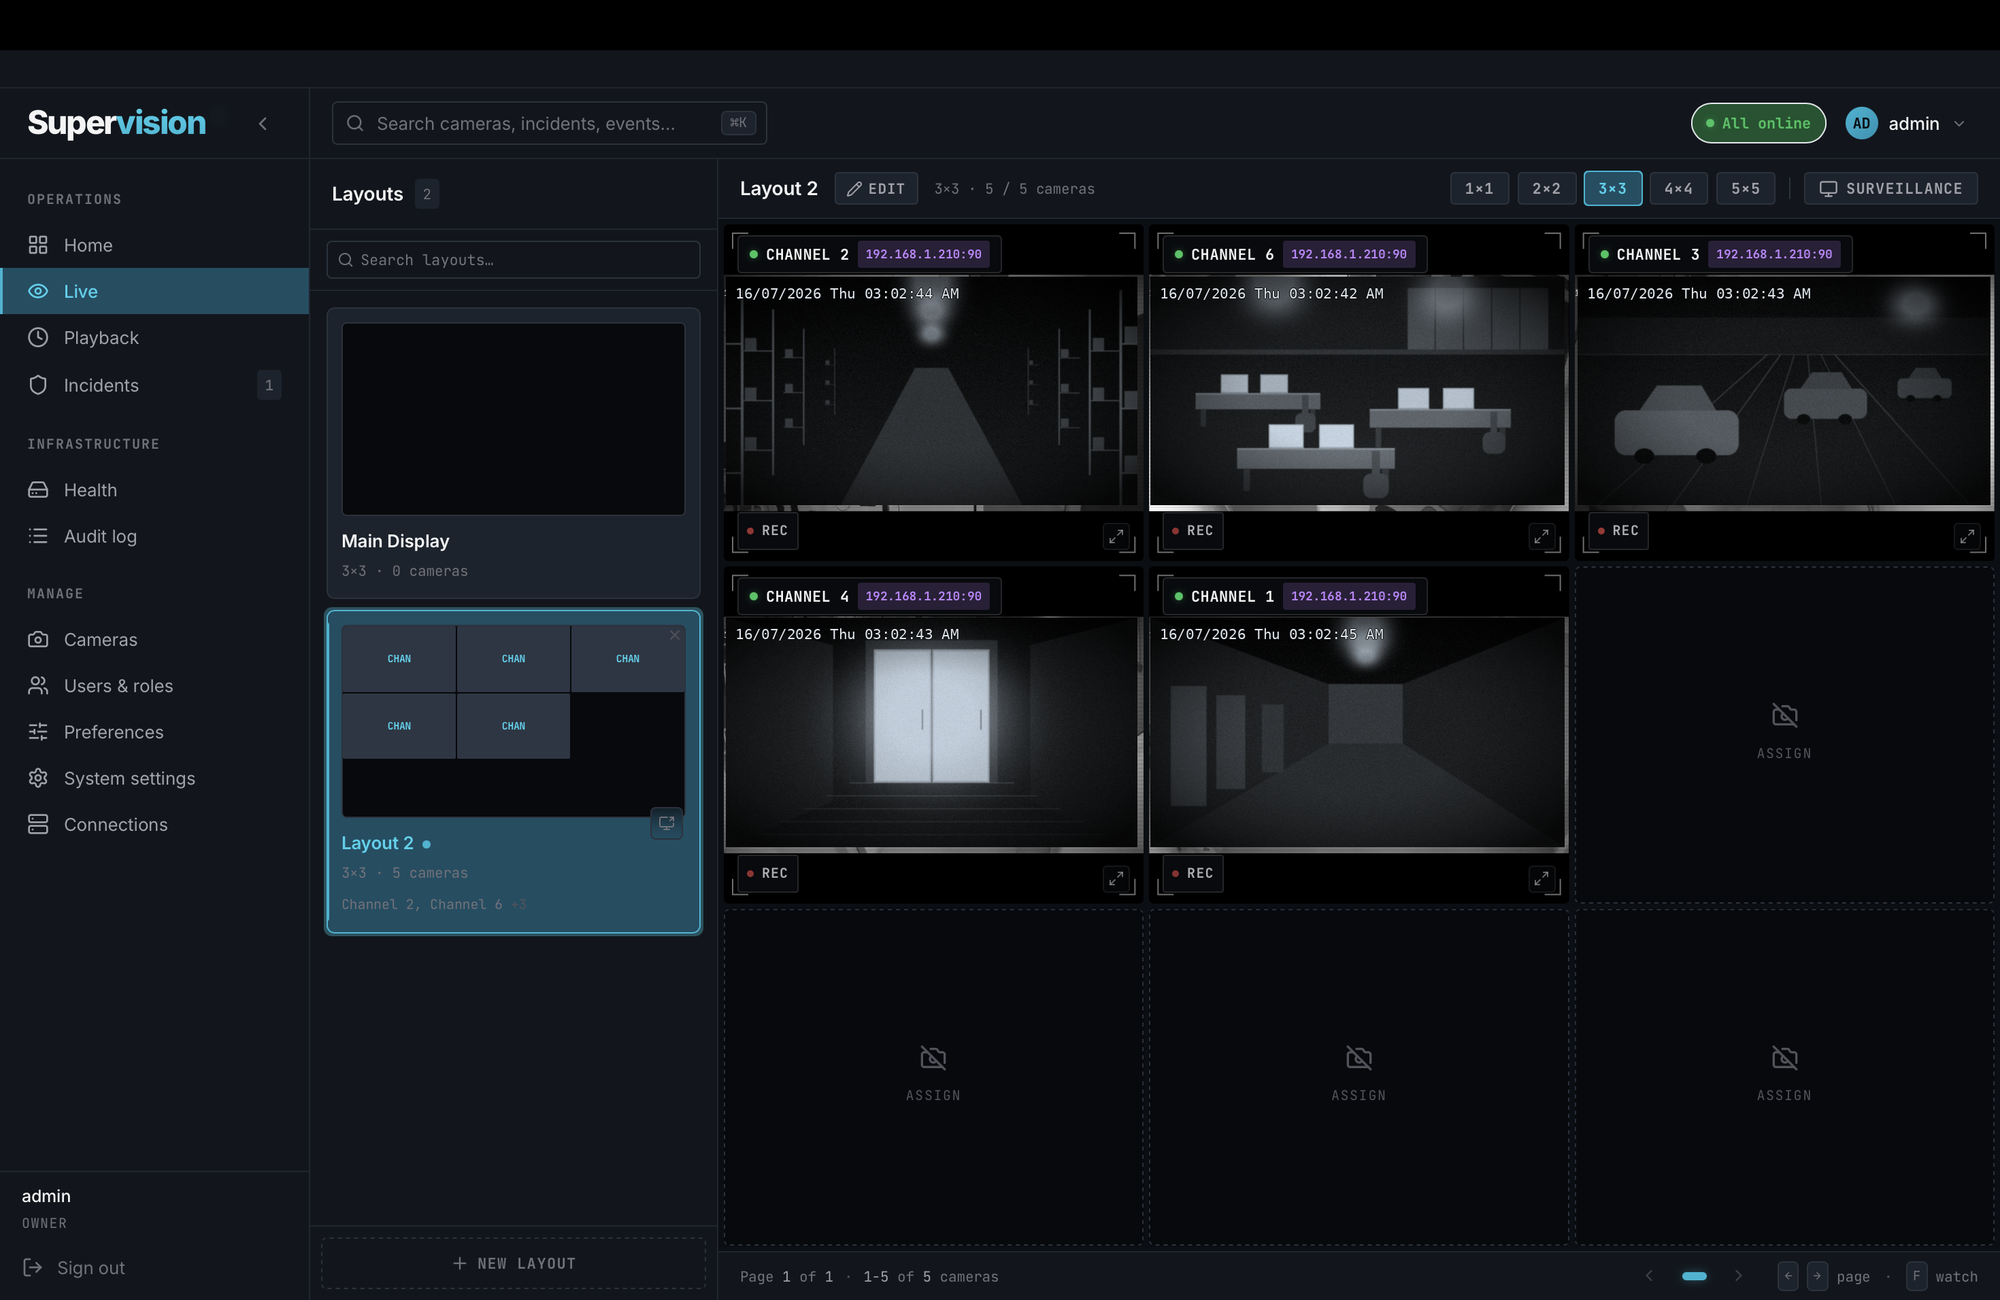Open Preferences in sidebar
Screen dimensions: 2000x1300
click(x=155, y=732)
